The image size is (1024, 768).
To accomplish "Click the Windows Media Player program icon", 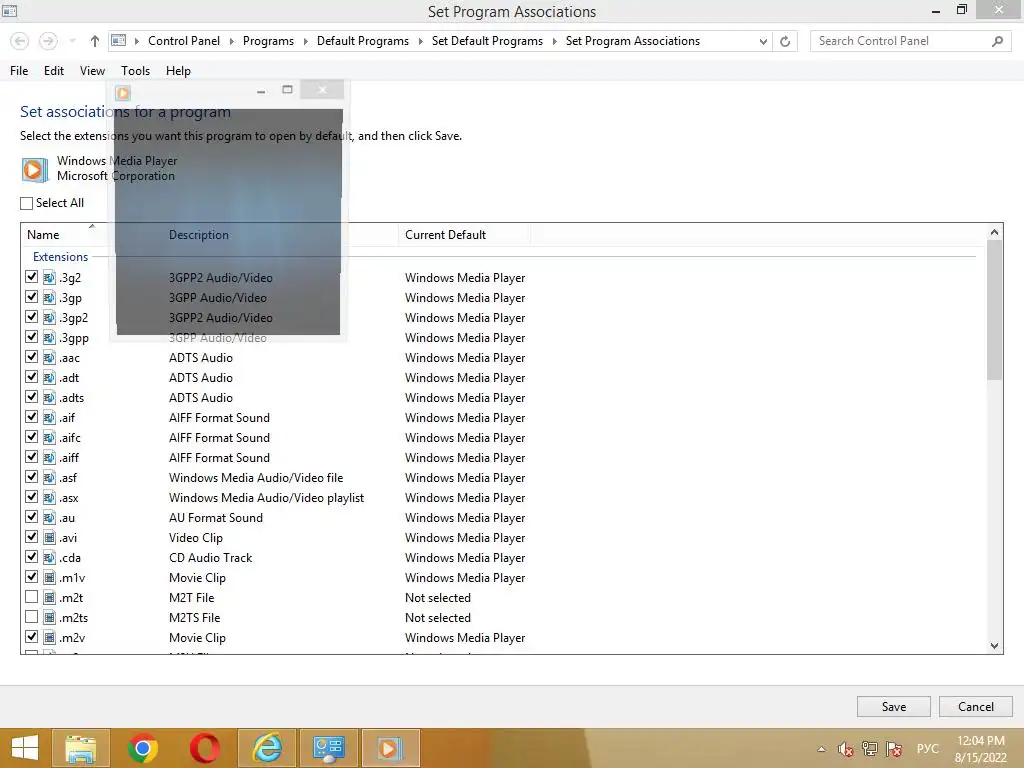I will (34, 169).
